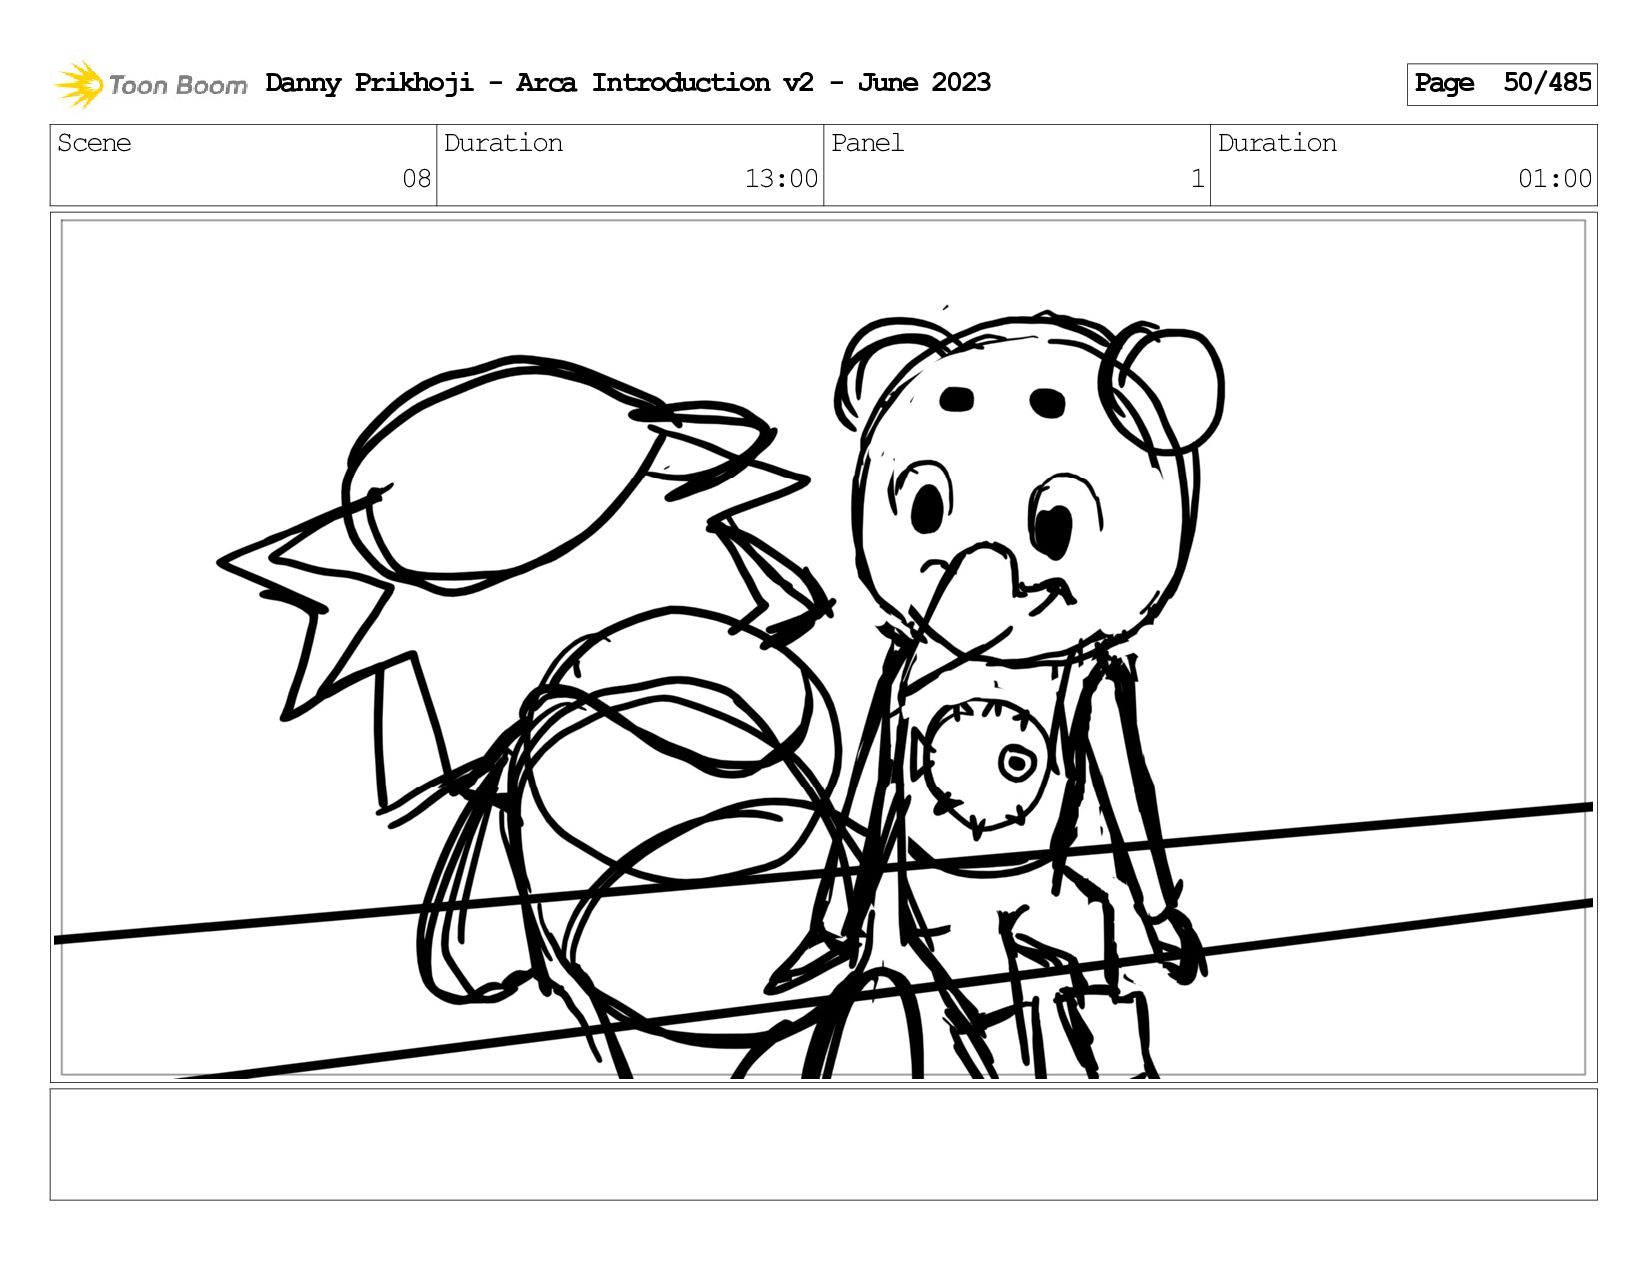
Task: Click the panel duration value '01:00'
Action: click(x=1554, y=179)
